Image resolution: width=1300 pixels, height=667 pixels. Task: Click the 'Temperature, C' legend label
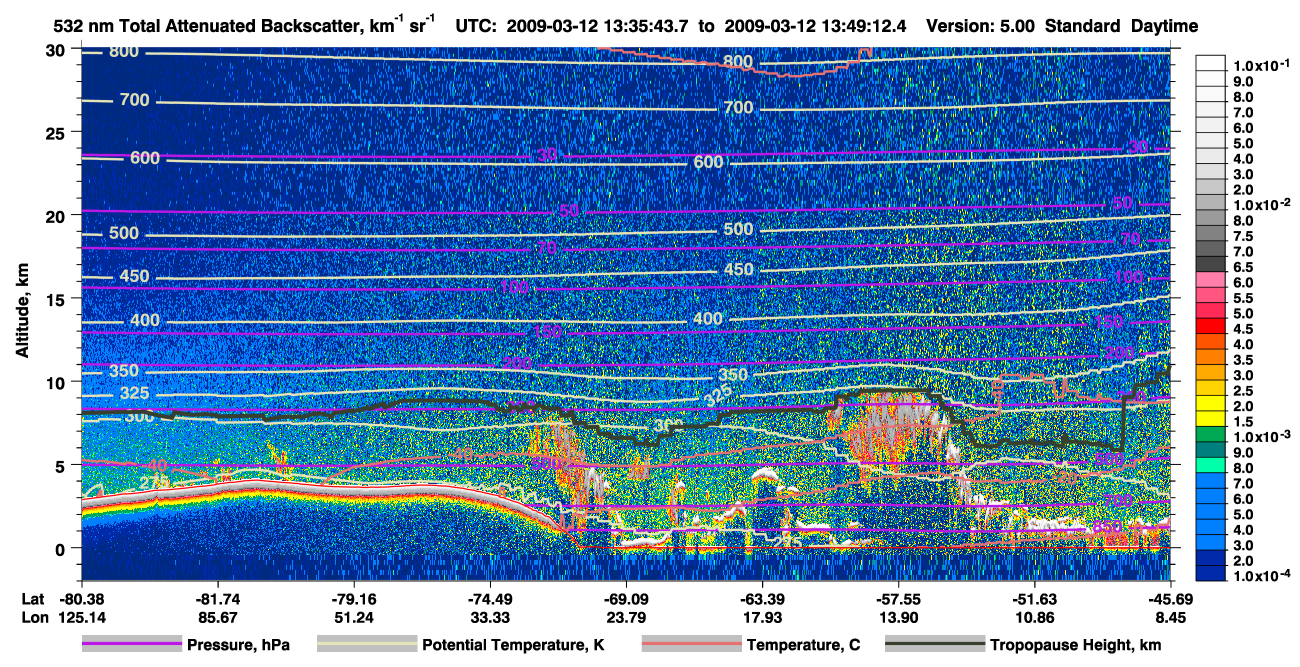click(803, 646)
